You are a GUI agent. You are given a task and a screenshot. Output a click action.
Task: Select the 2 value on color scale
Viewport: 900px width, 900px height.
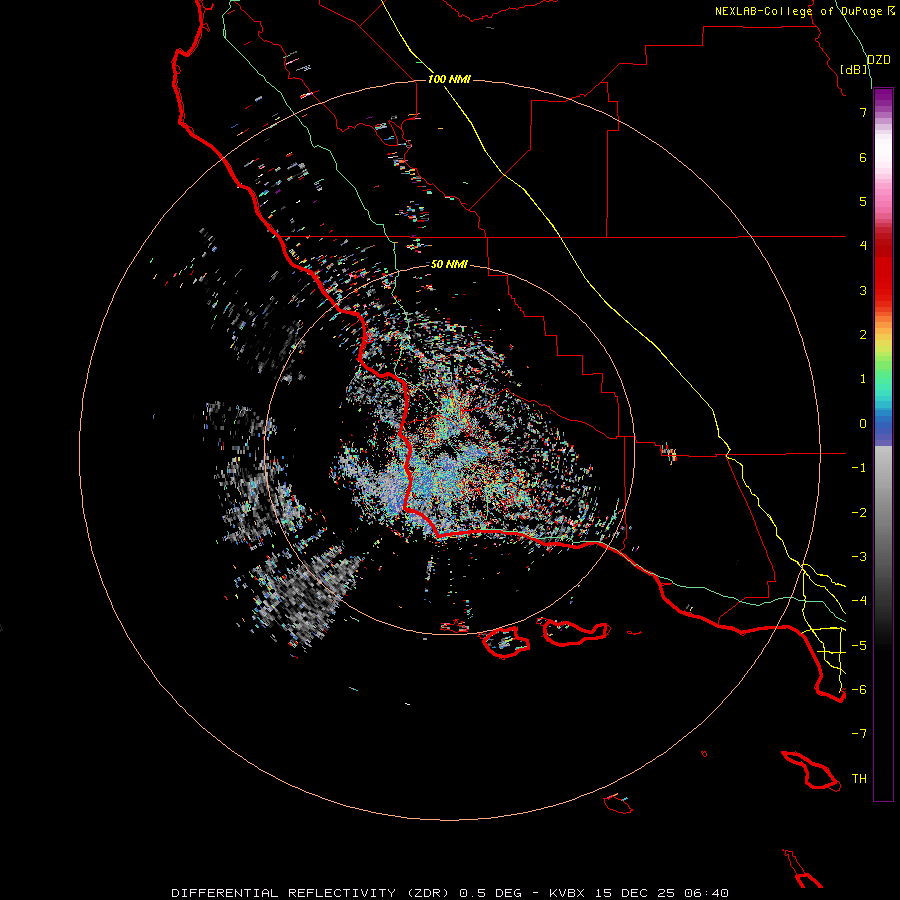(x=863, y=335)
